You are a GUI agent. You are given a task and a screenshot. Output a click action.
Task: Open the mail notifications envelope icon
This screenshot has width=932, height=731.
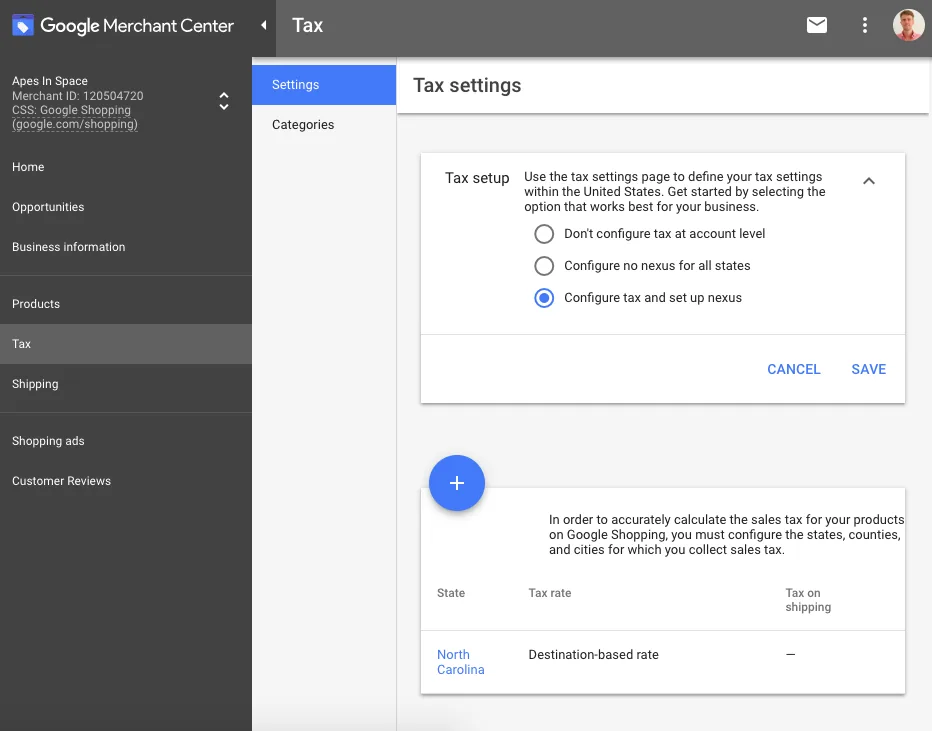click(x=817, y=26)
